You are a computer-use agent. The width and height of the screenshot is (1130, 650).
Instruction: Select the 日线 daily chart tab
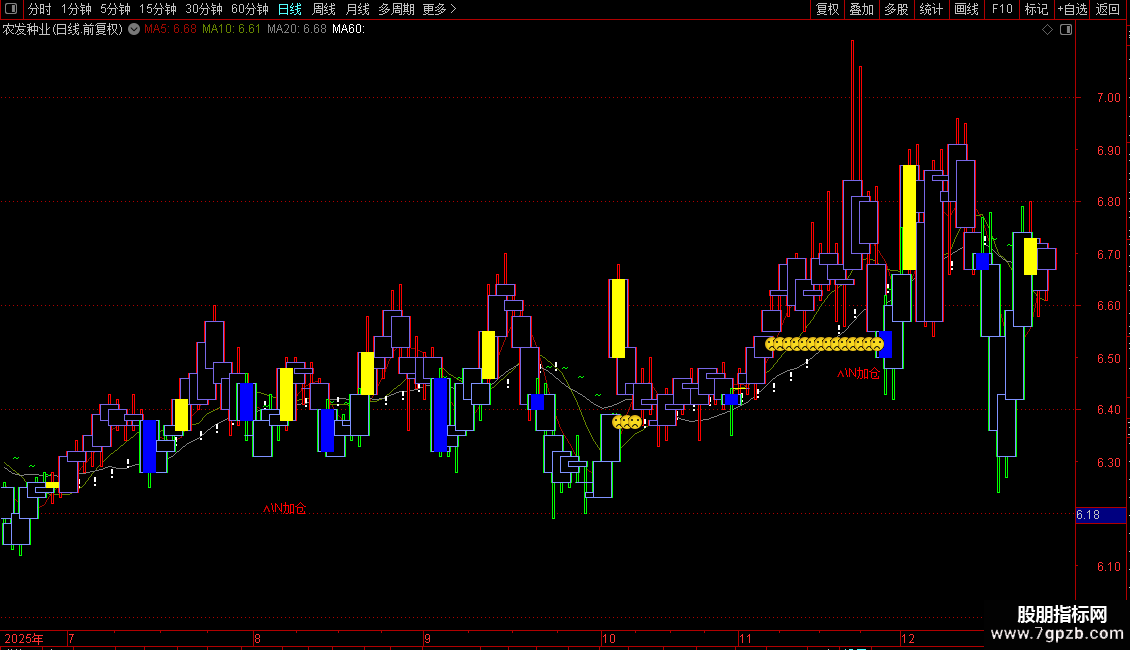(290, 9)
